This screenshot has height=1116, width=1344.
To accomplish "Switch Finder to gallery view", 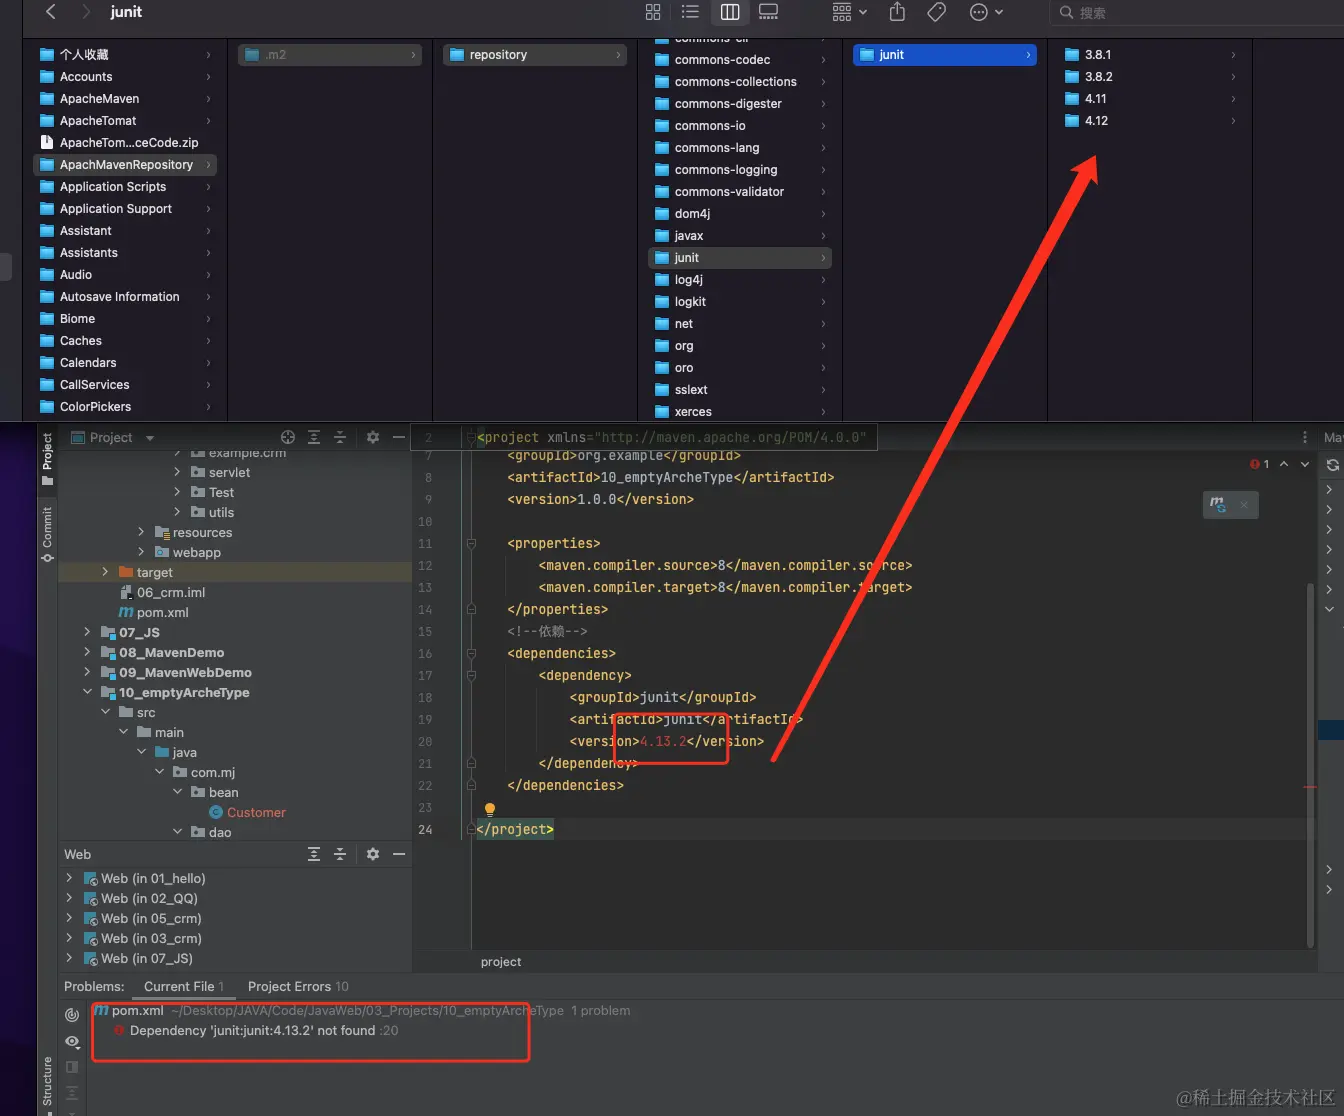I will click(x=768, y=12).
